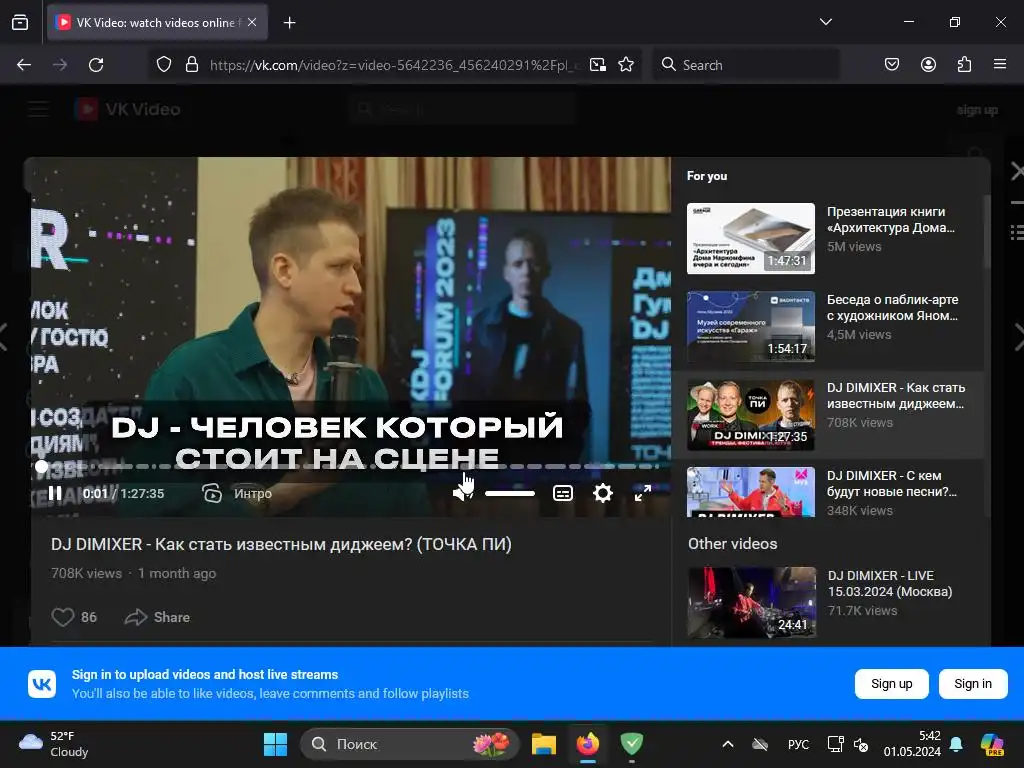Go forward in browser history
The image size is (1024, 768).
click(60, 65)
